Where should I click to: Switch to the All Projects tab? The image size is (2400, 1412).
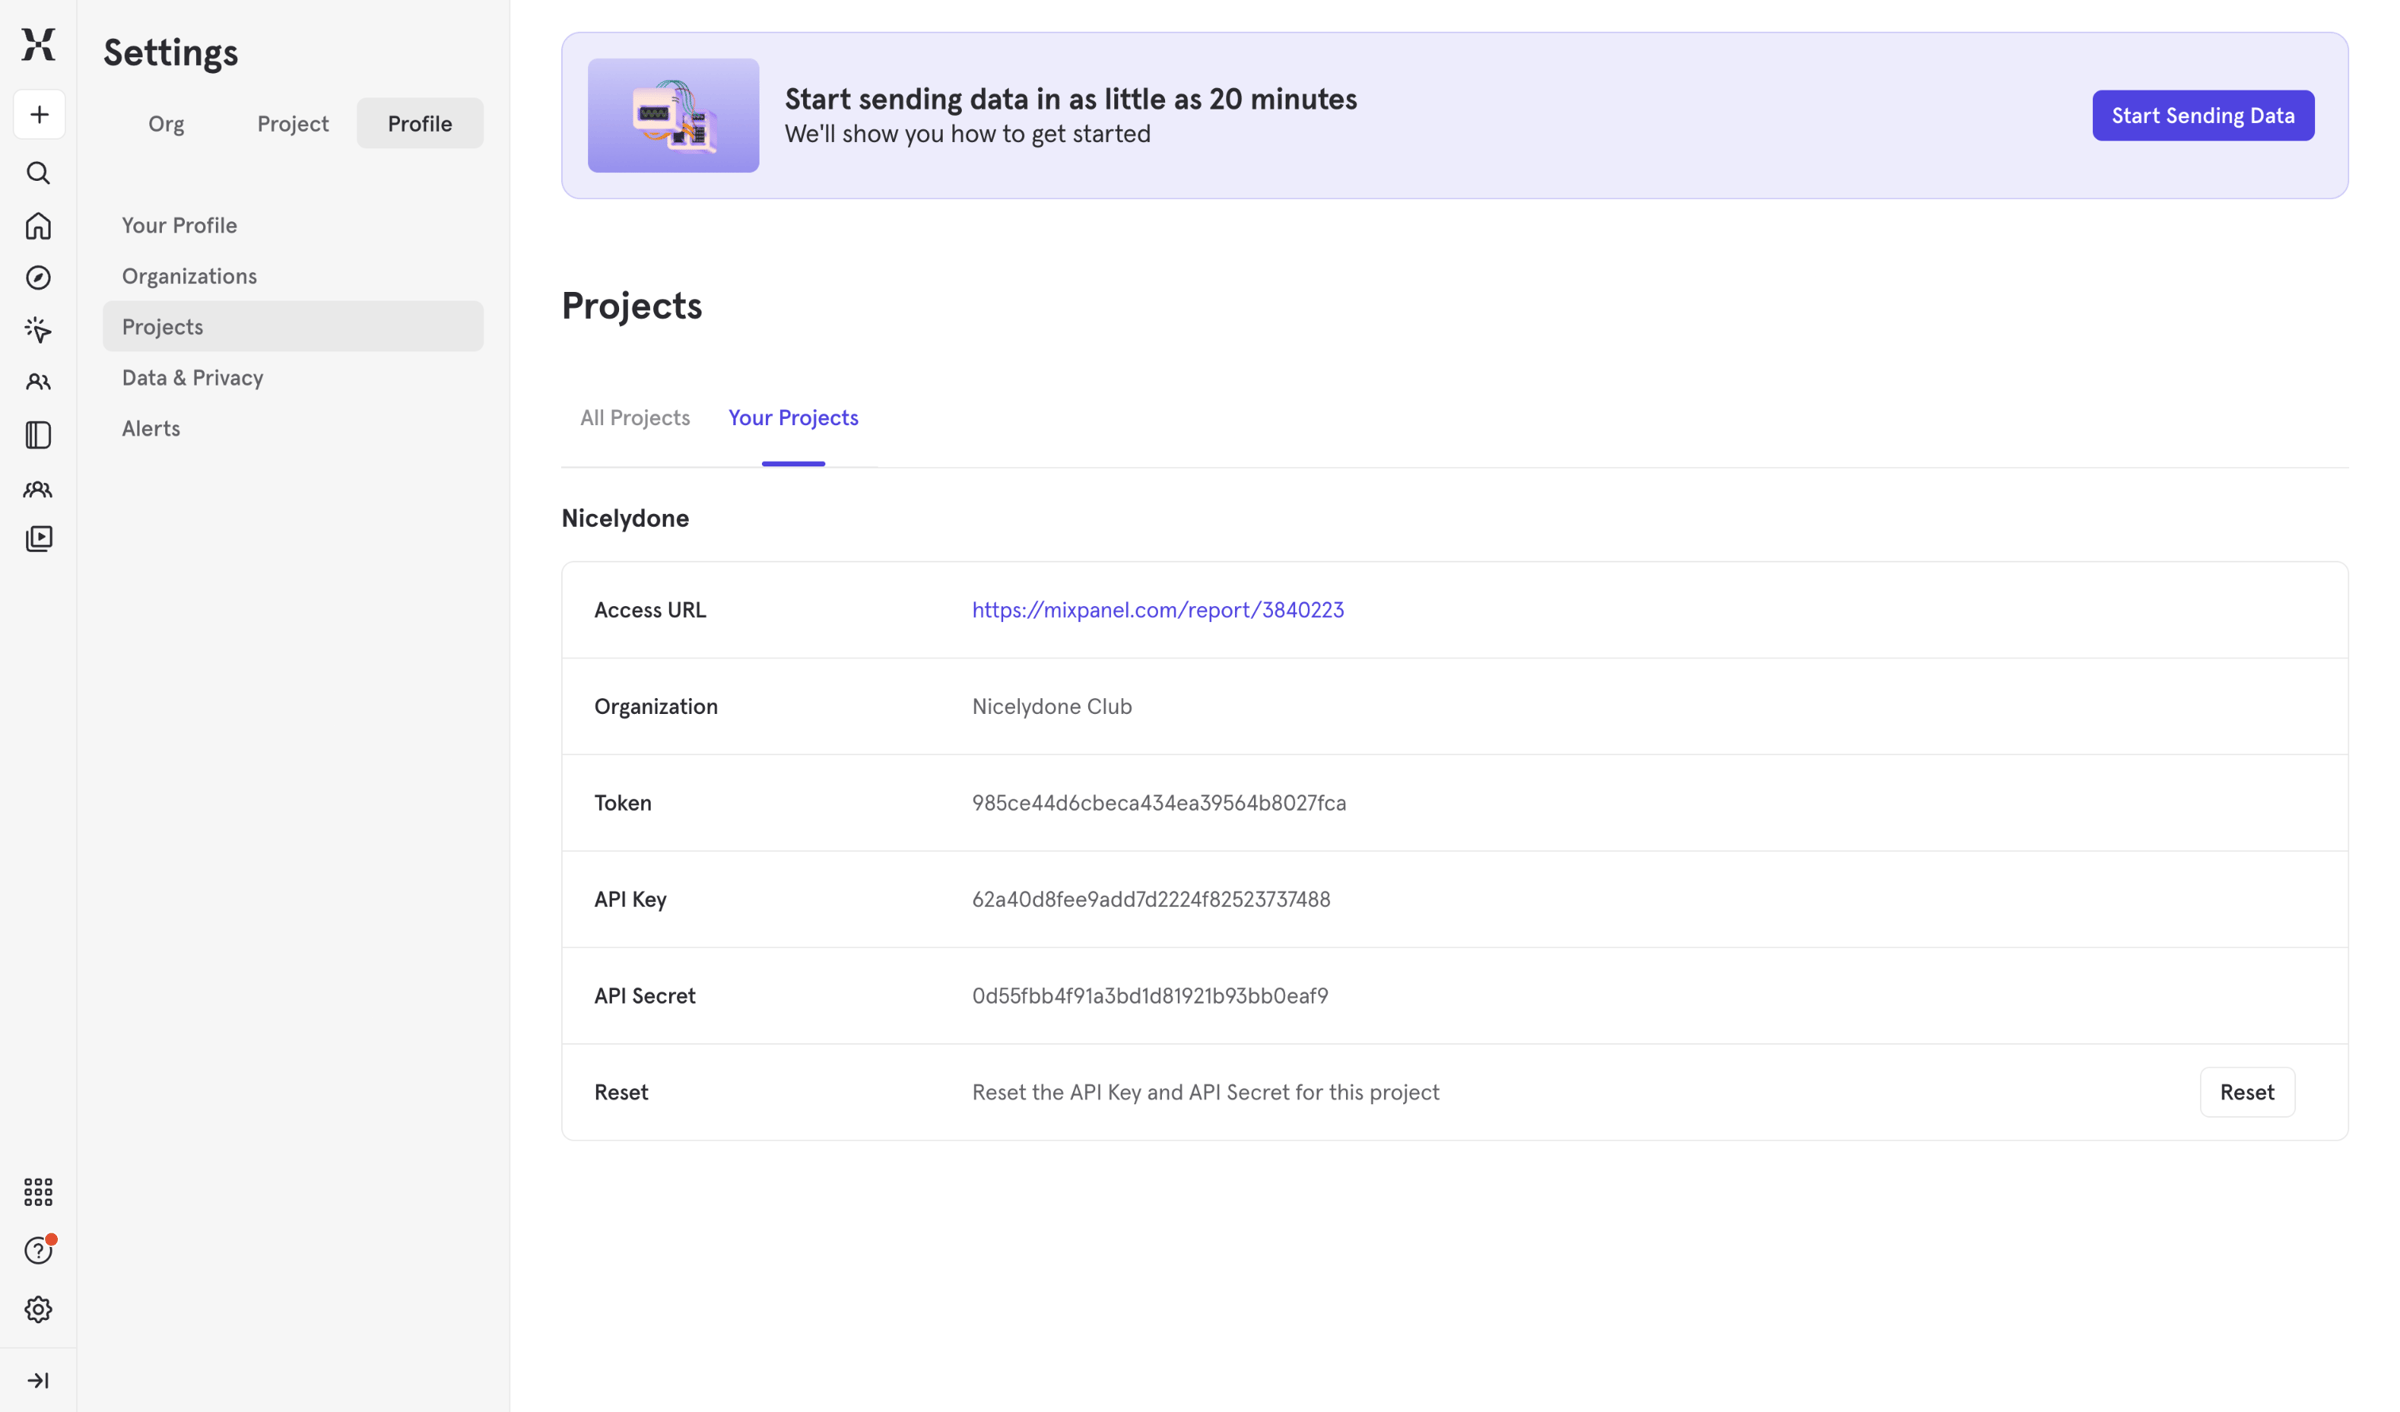pos(635,418)
